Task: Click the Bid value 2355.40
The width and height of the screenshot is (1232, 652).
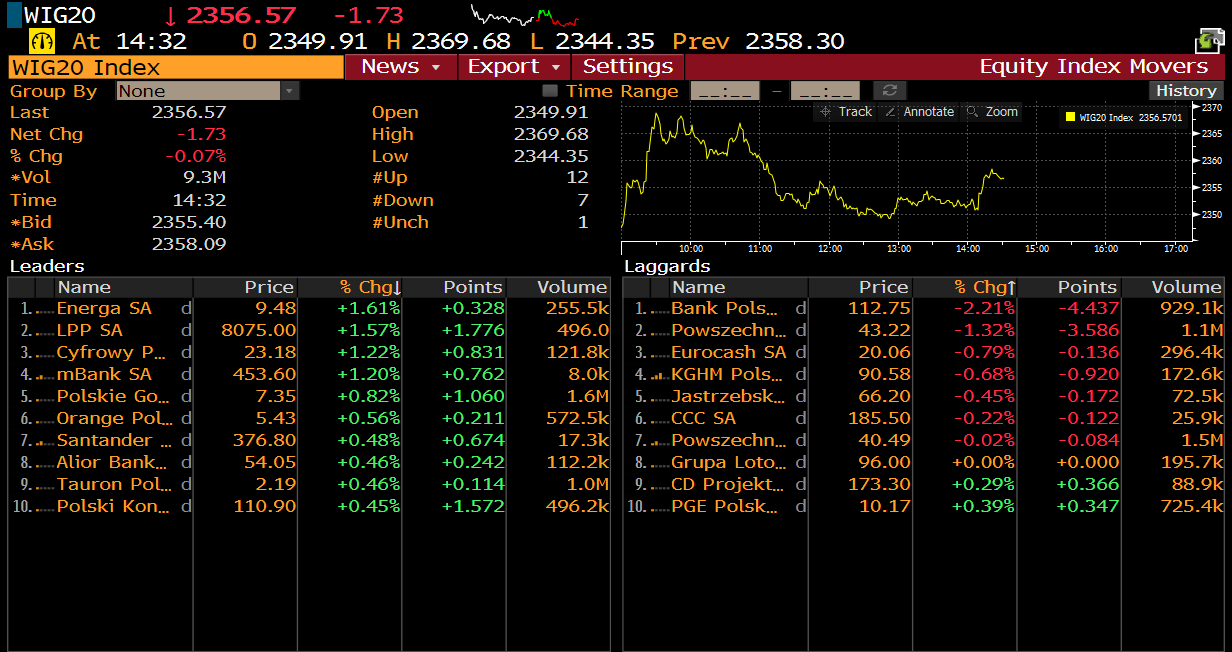Action: (189, 222)
